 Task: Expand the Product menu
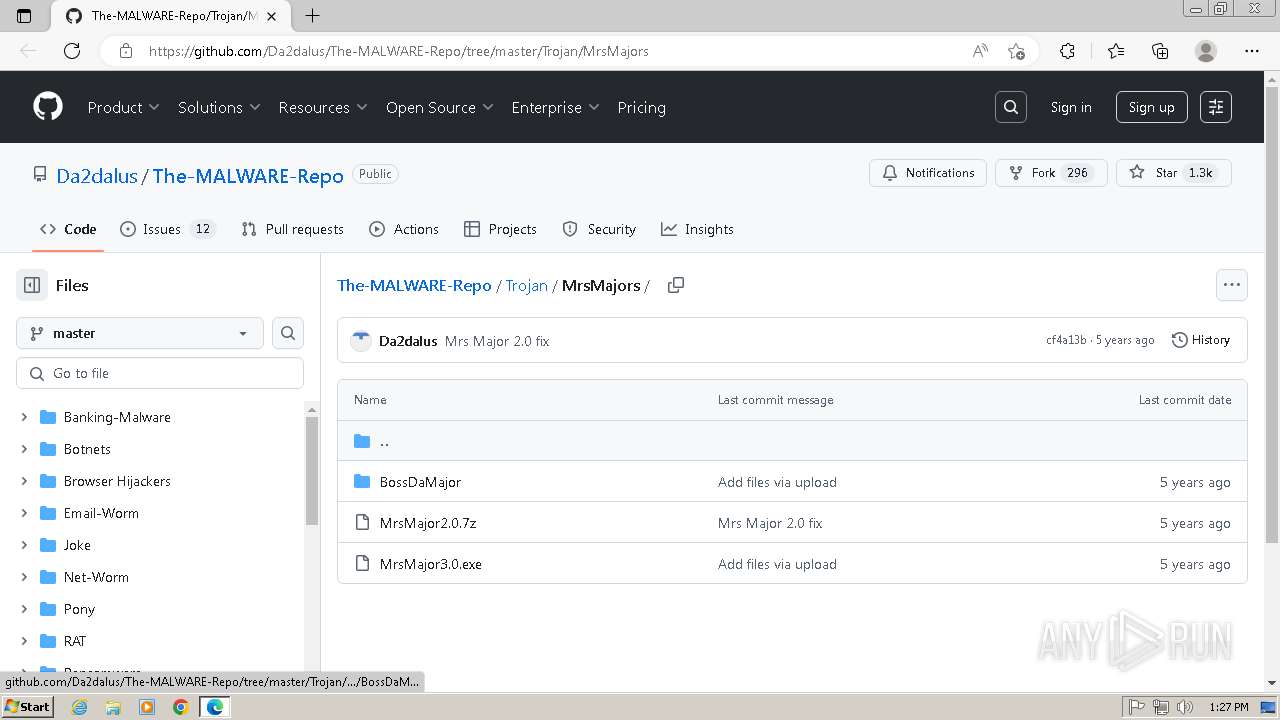pos(123,107)
